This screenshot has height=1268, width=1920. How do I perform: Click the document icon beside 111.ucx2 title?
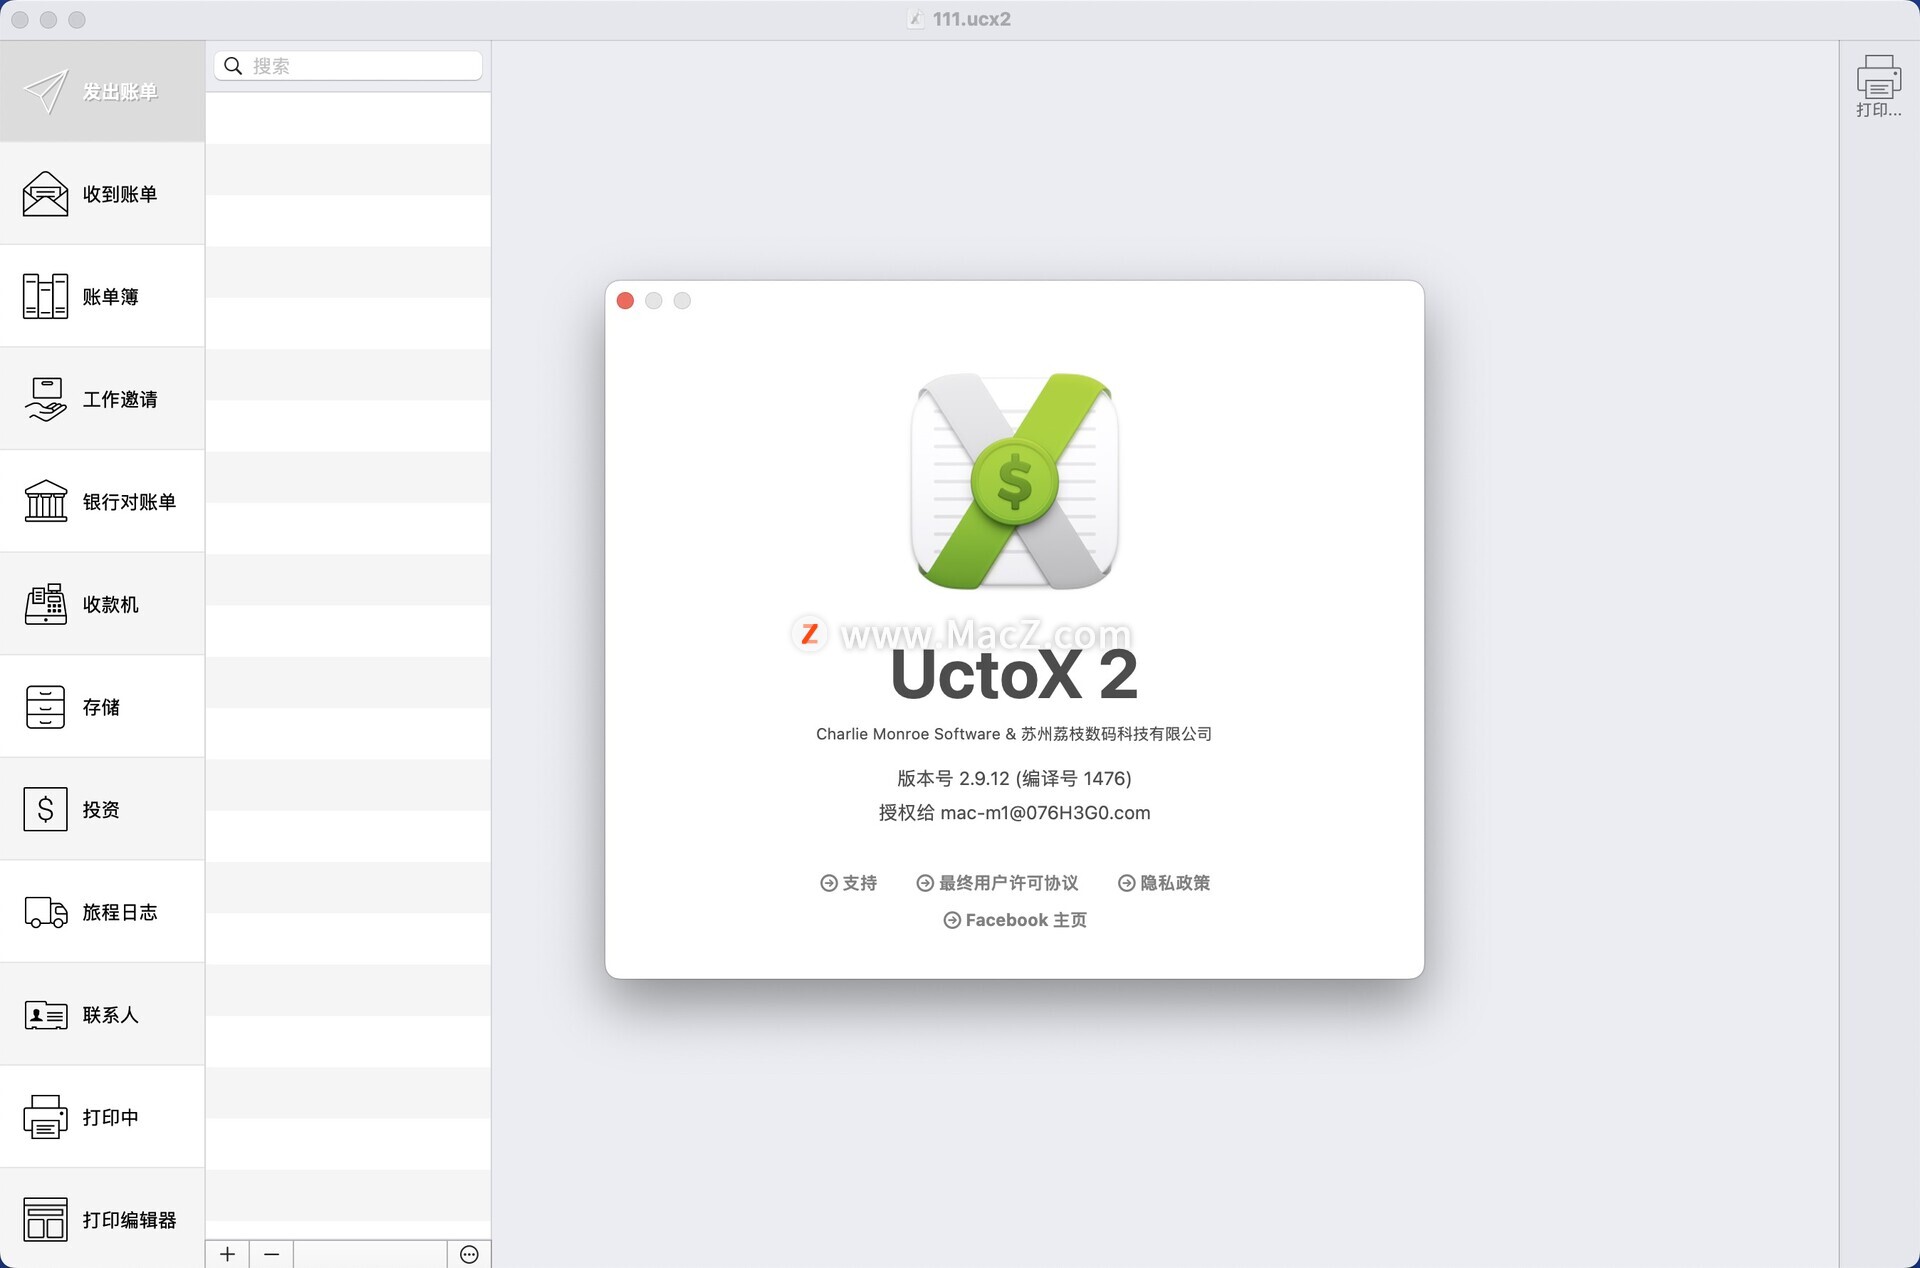pyautogui.click(x=915, y=19)
